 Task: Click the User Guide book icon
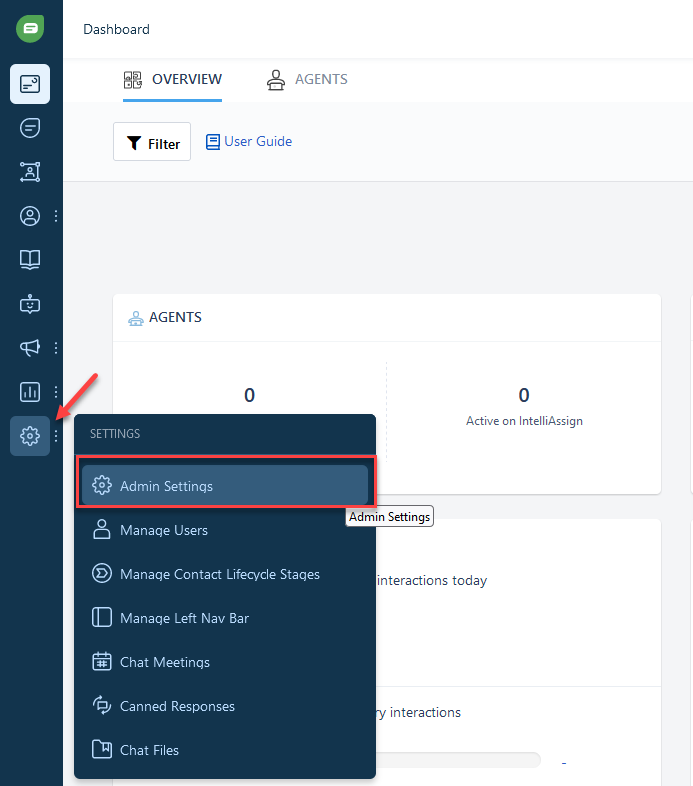tap(213, 142)
